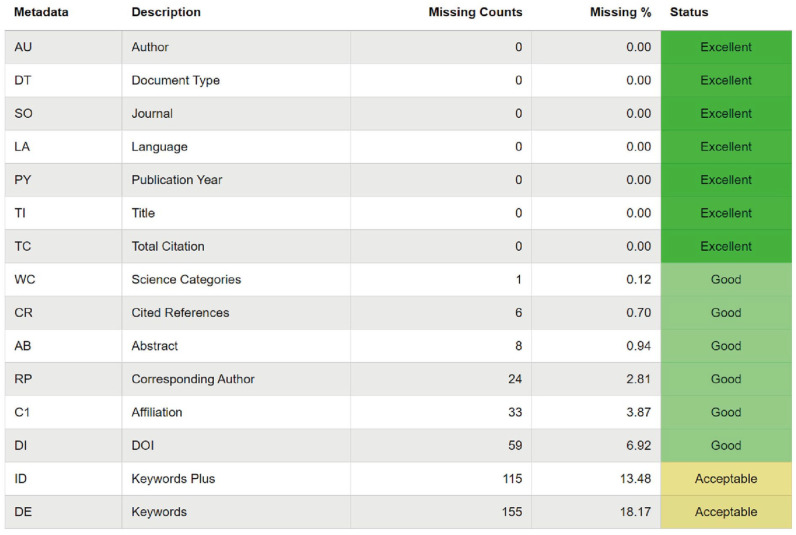Click the Acceptable status for DE Keywords
This screenshot has height=535, width=796.
726,512
